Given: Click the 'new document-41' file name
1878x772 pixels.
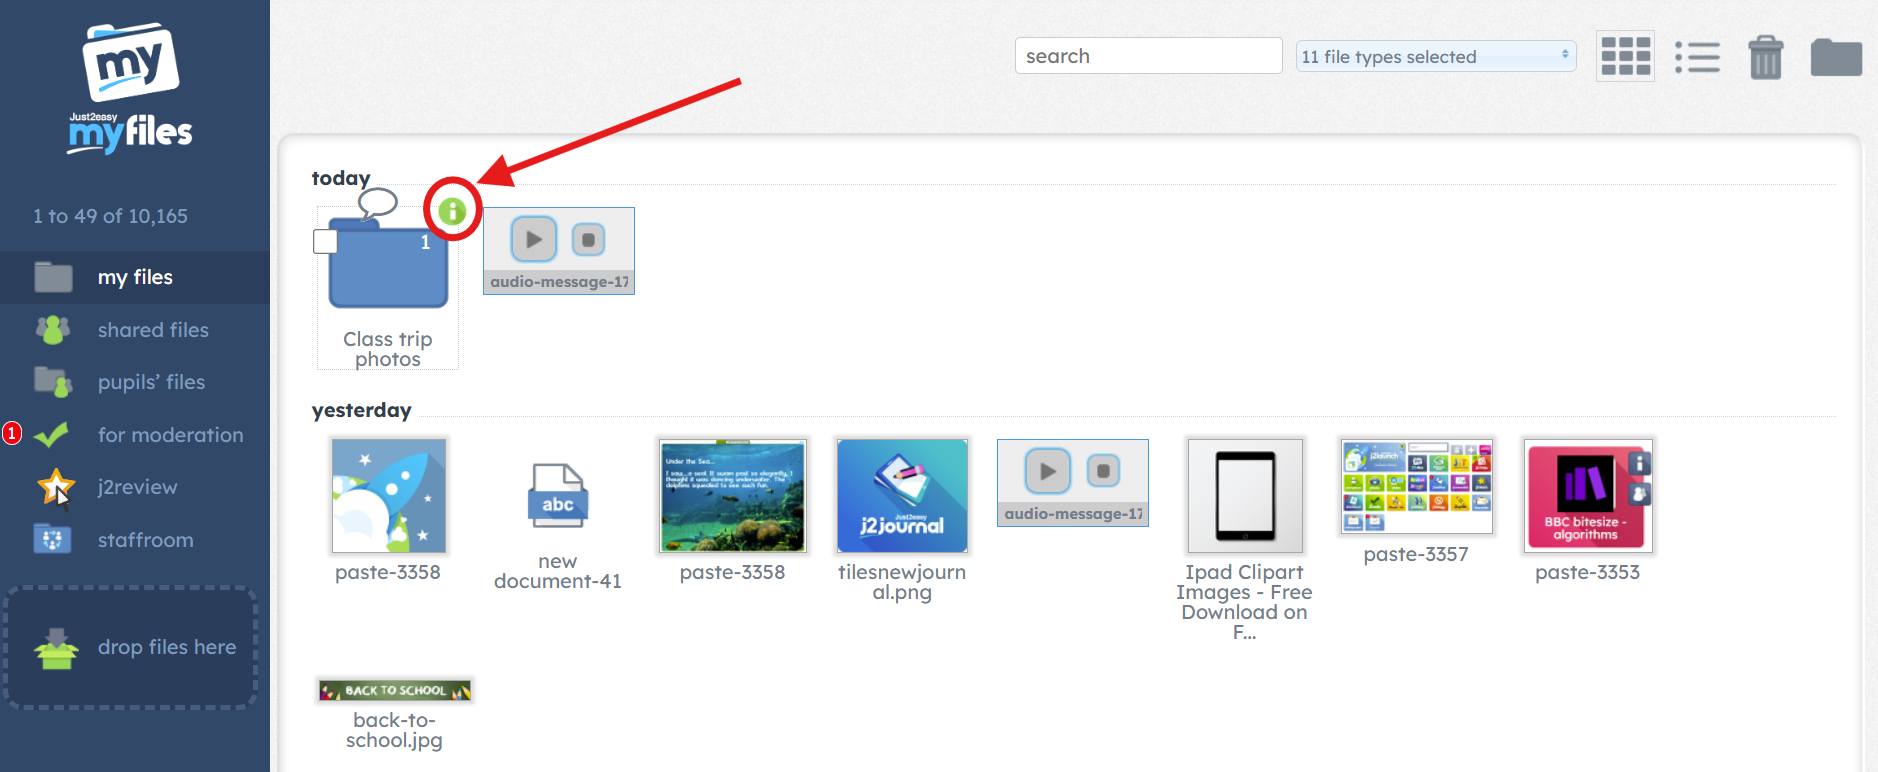Looking at the screenshot, I should (x=558, y=571).
